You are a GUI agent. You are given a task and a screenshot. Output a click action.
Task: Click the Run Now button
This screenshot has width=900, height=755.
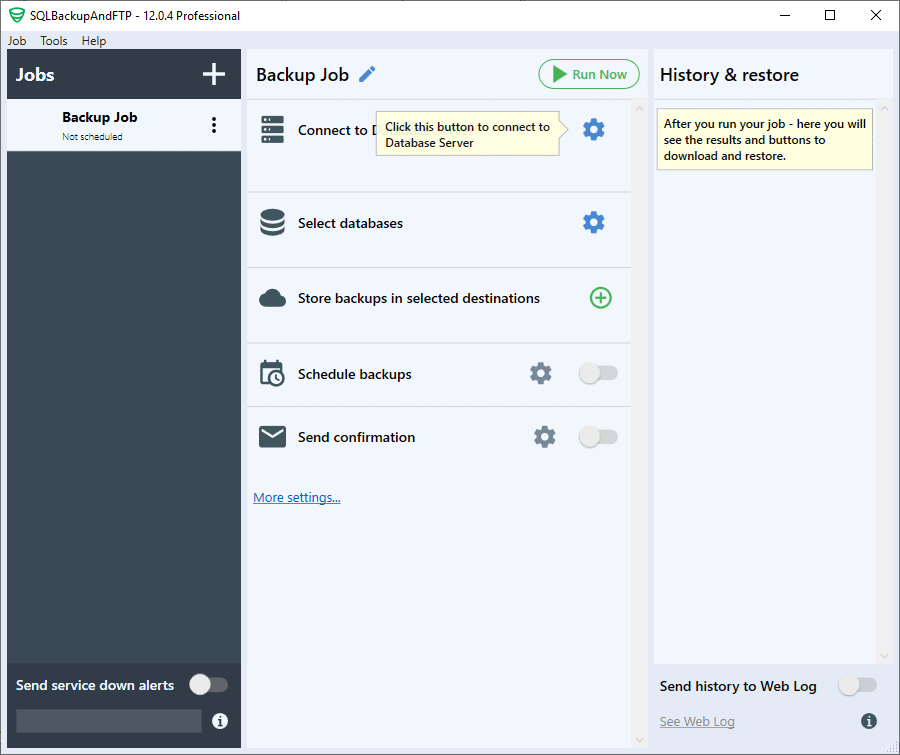[x=589, y=74]
